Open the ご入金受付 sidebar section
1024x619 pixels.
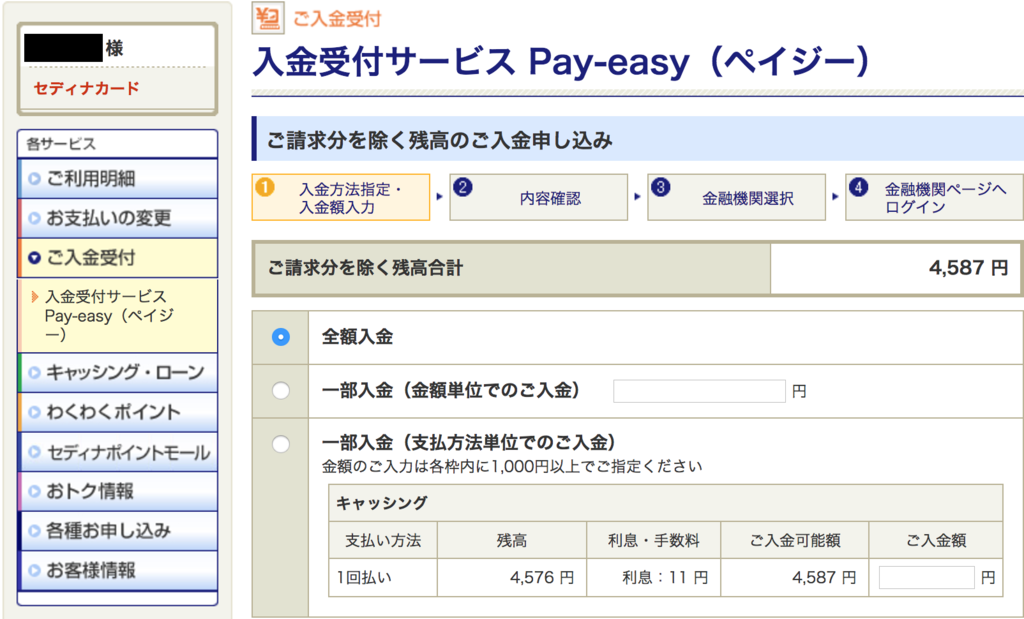click(x=118, y=258)
